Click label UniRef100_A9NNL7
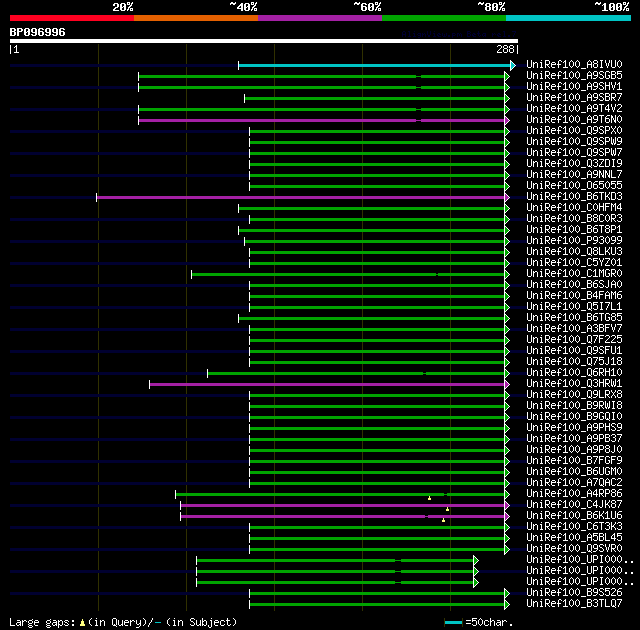 (574, 175)
